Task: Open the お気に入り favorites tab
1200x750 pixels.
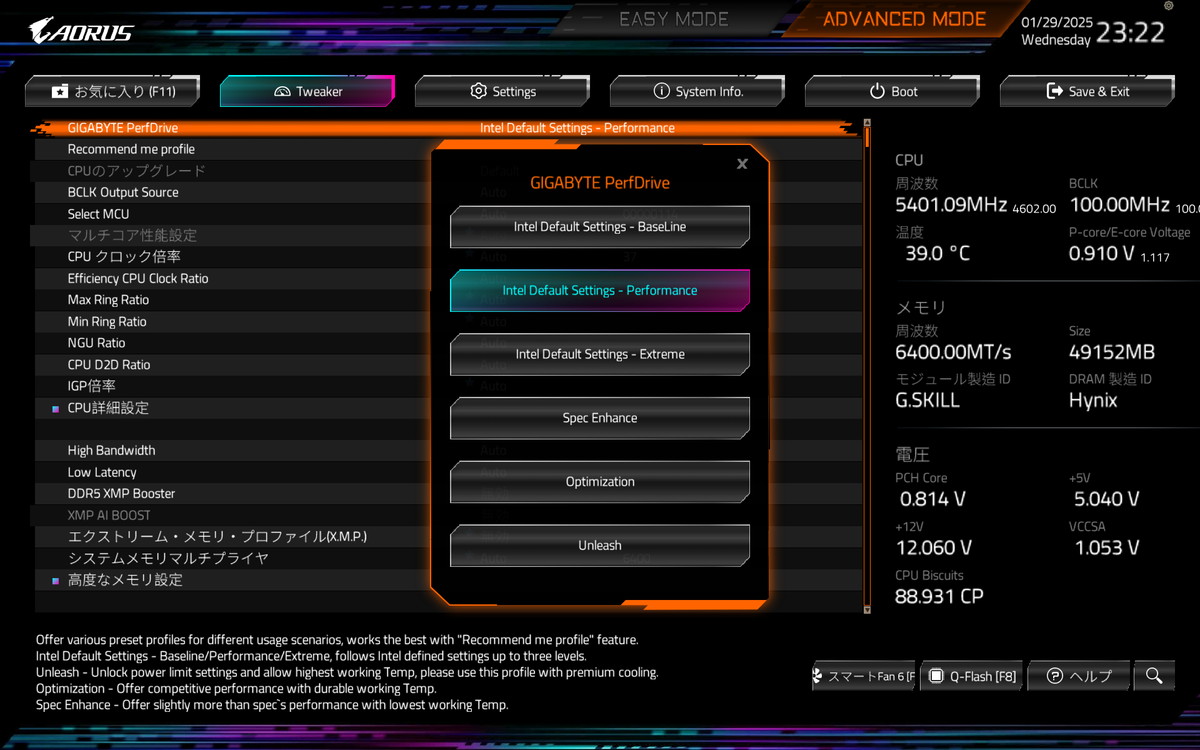Action: 113,91
